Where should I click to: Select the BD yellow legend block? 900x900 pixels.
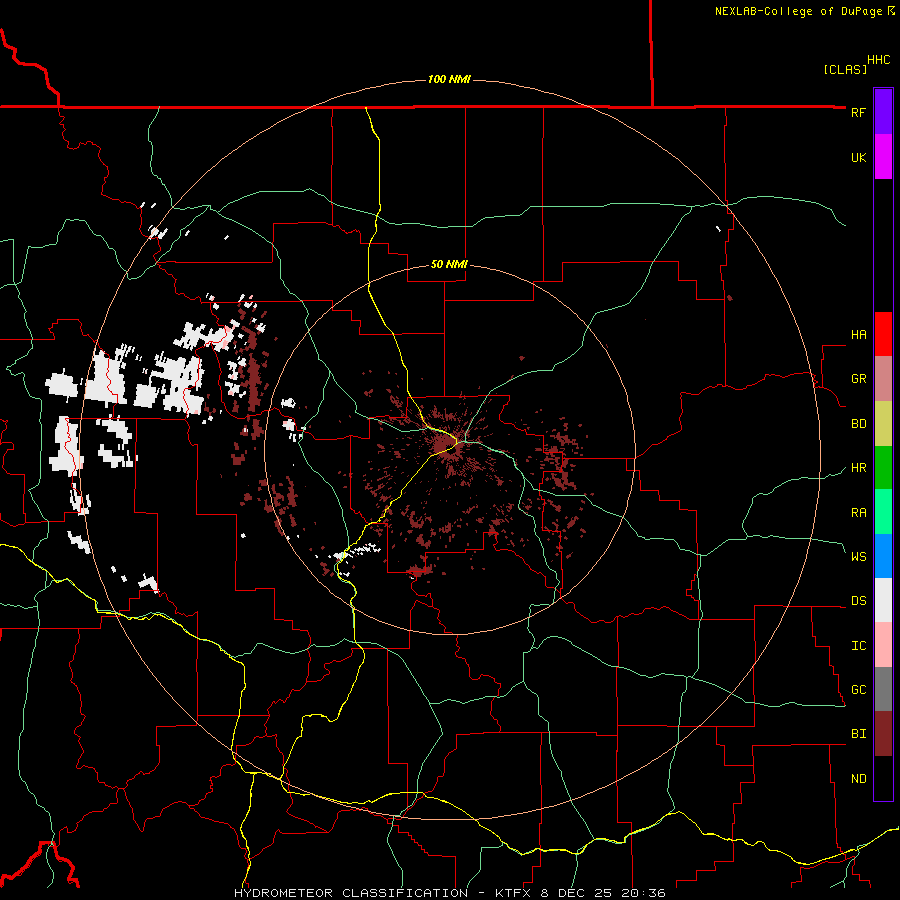(x=883, y=423)
